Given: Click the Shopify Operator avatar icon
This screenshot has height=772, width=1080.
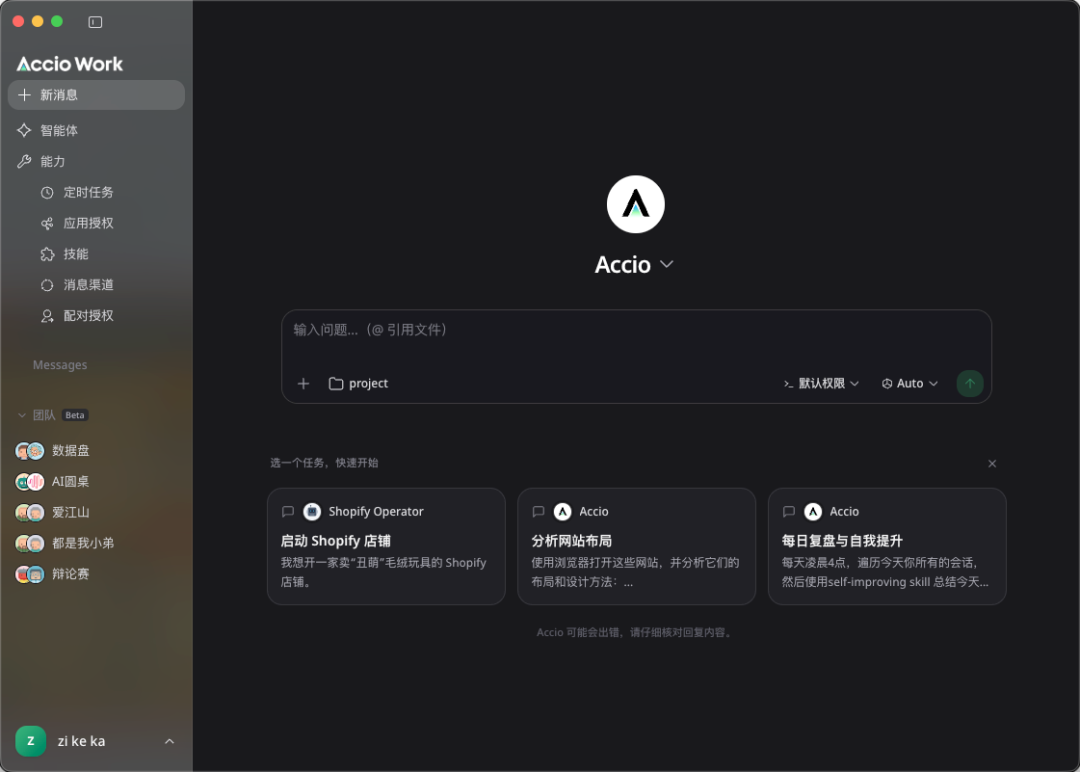Looking at the screenshot, I should (x=310, y=511).
